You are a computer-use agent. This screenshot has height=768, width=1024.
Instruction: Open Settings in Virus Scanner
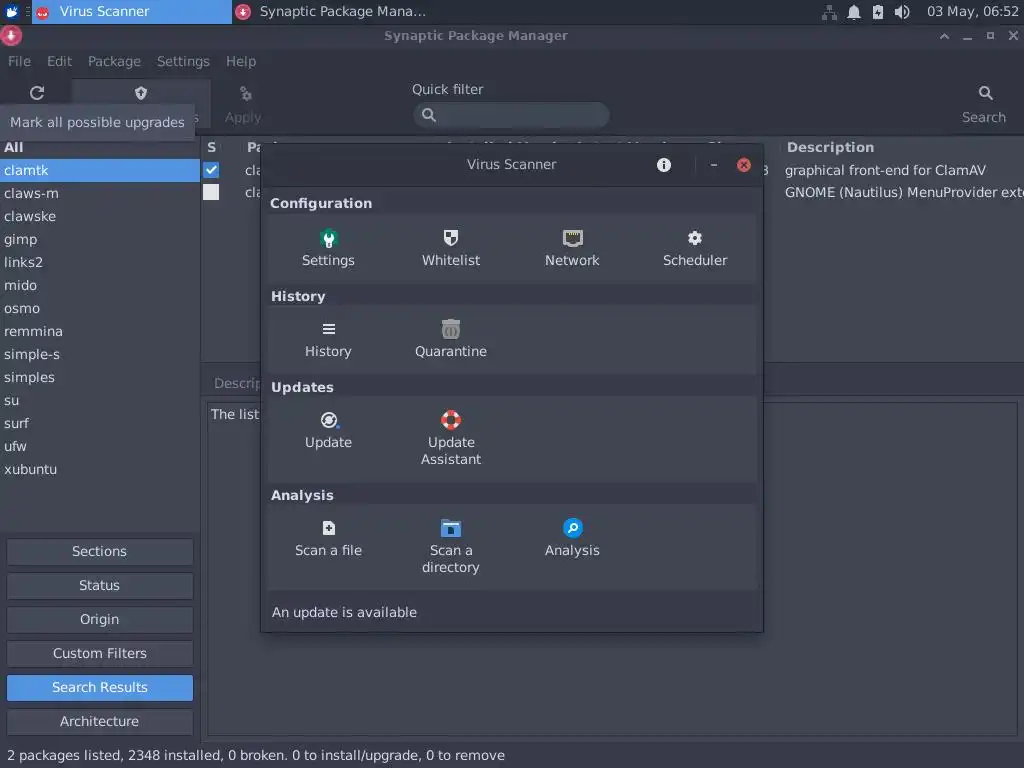point(328,248)
